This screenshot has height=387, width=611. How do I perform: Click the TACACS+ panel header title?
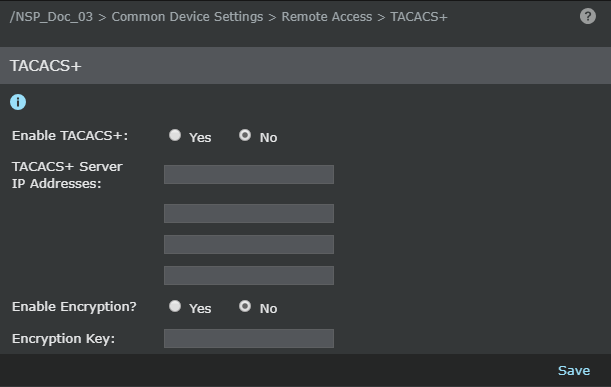46,66
